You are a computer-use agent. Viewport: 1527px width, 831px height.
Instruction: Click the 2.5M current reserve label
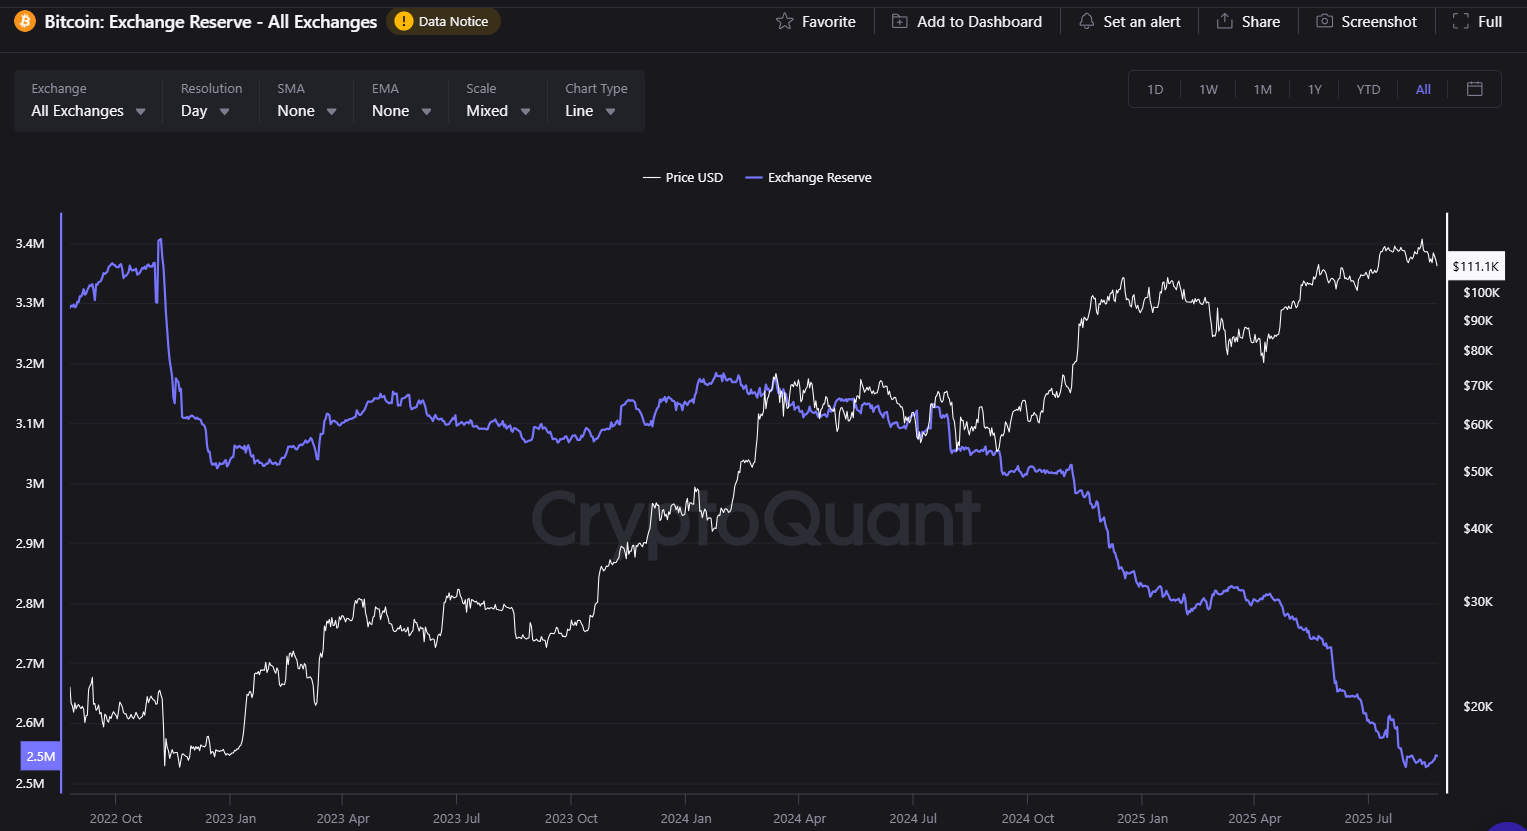click(41, 756)
